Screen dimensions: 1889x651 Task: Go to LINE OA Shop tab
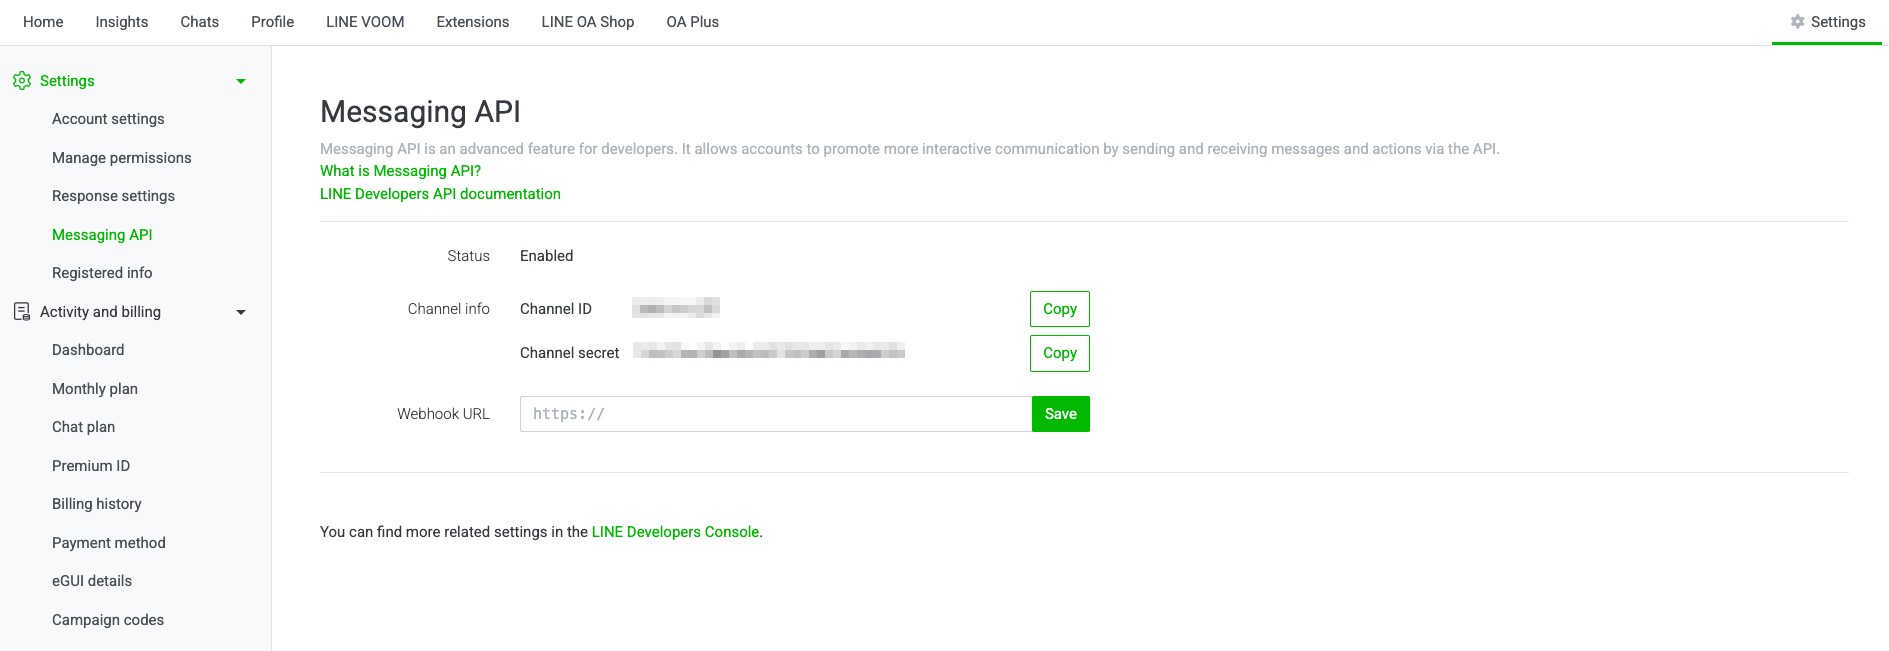588,22
